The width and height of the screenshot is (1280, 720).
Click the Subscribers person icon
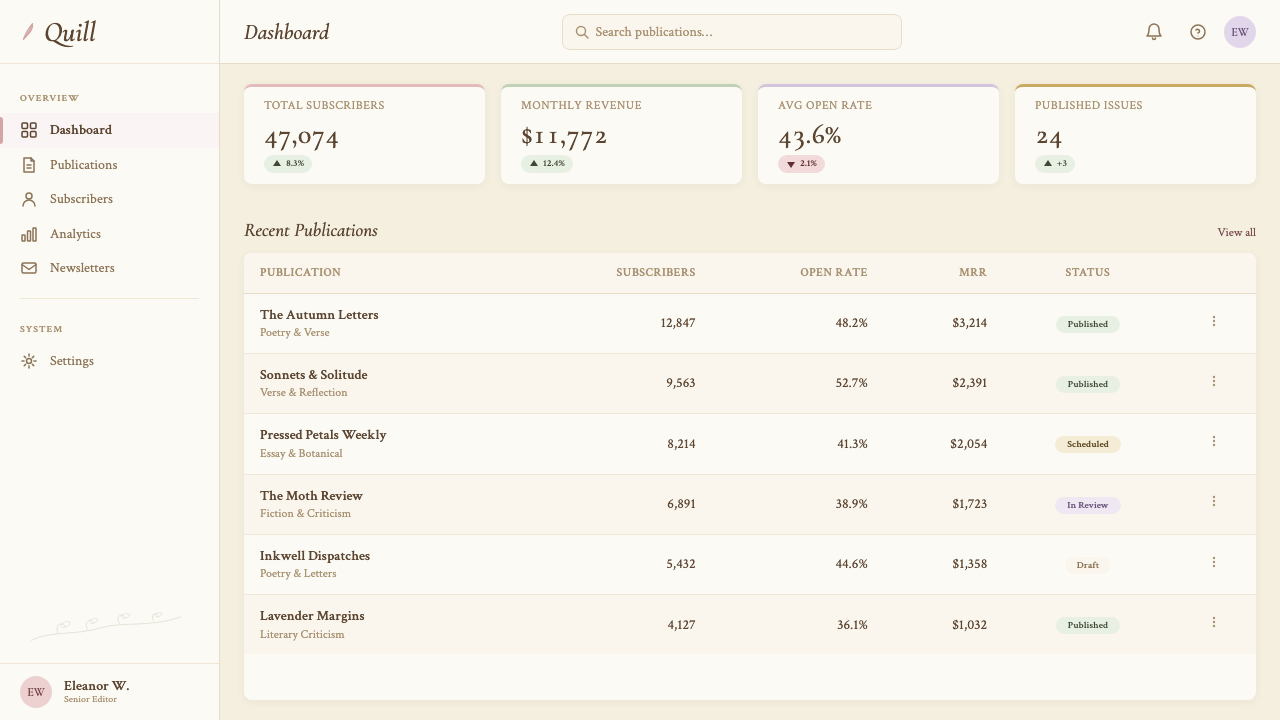point(29,199)
